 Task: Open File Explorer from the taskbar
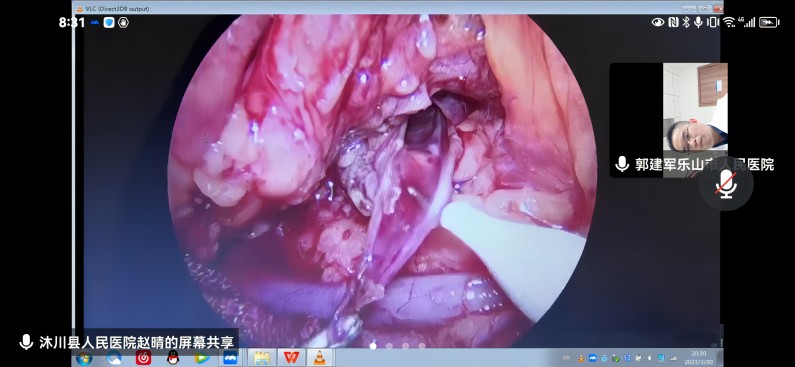tap(262, 358)
